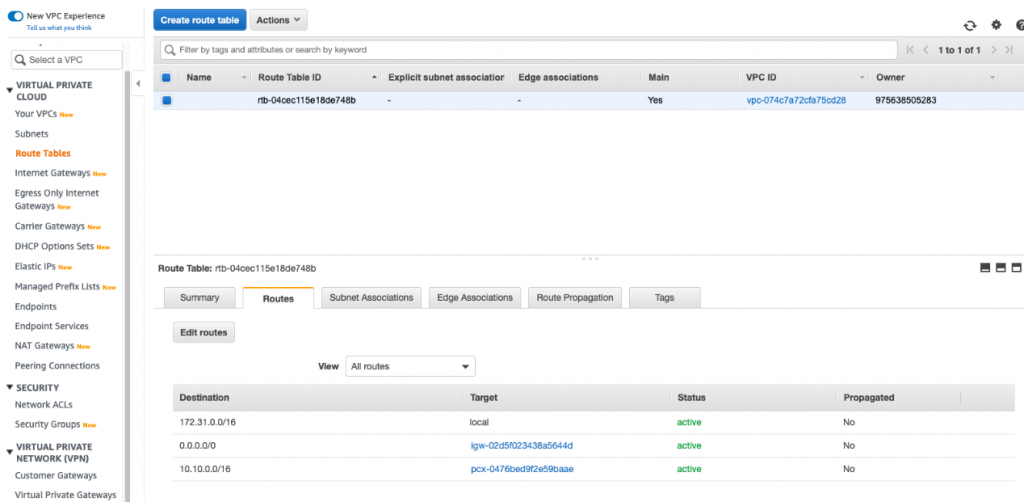Click the Select a VPC input field
This screenshot has width=1024, height=502.
pyautogui.click(x=67, y=59)
